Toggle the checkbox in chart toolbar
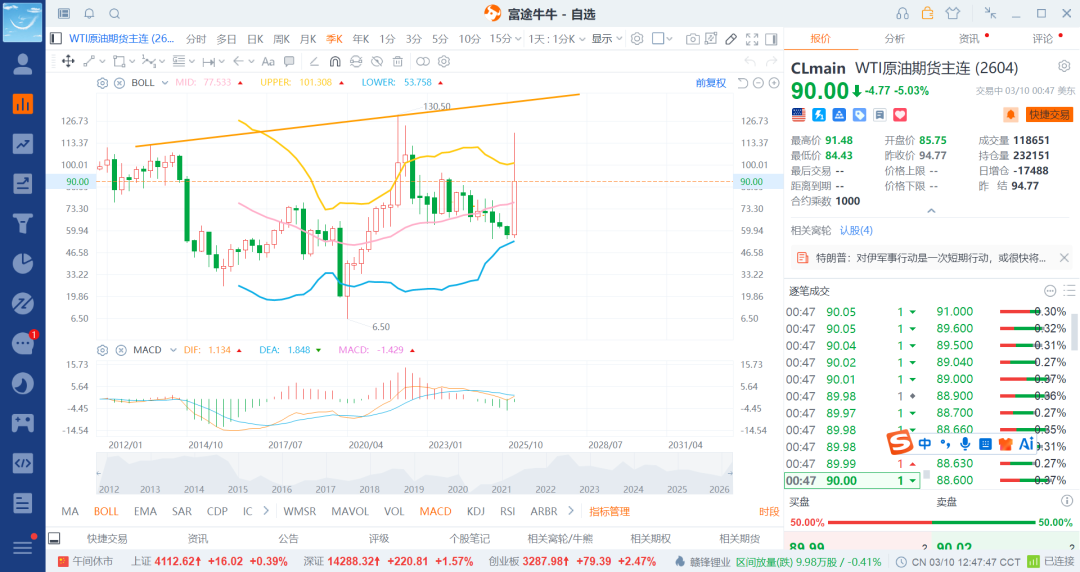This screenshot has width=1080, height=572. point(658,39)
